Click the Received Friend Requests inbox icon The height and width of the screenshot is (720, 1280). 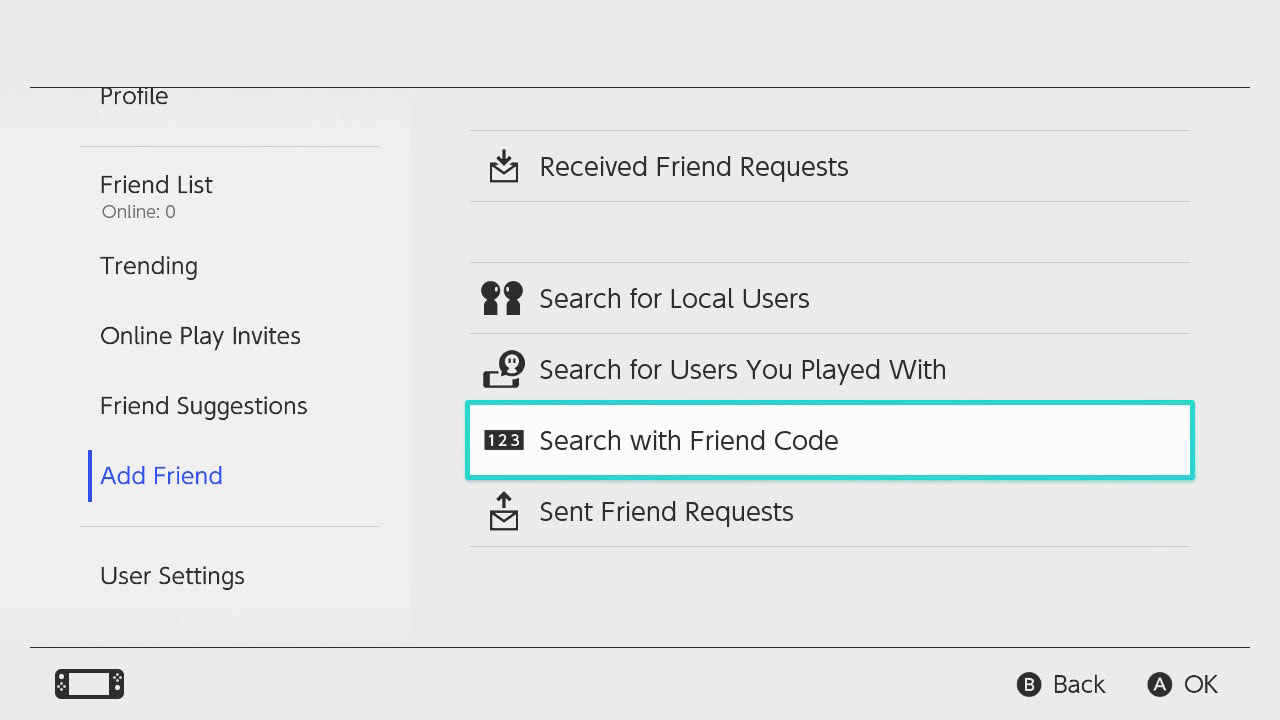coord(504,167)
